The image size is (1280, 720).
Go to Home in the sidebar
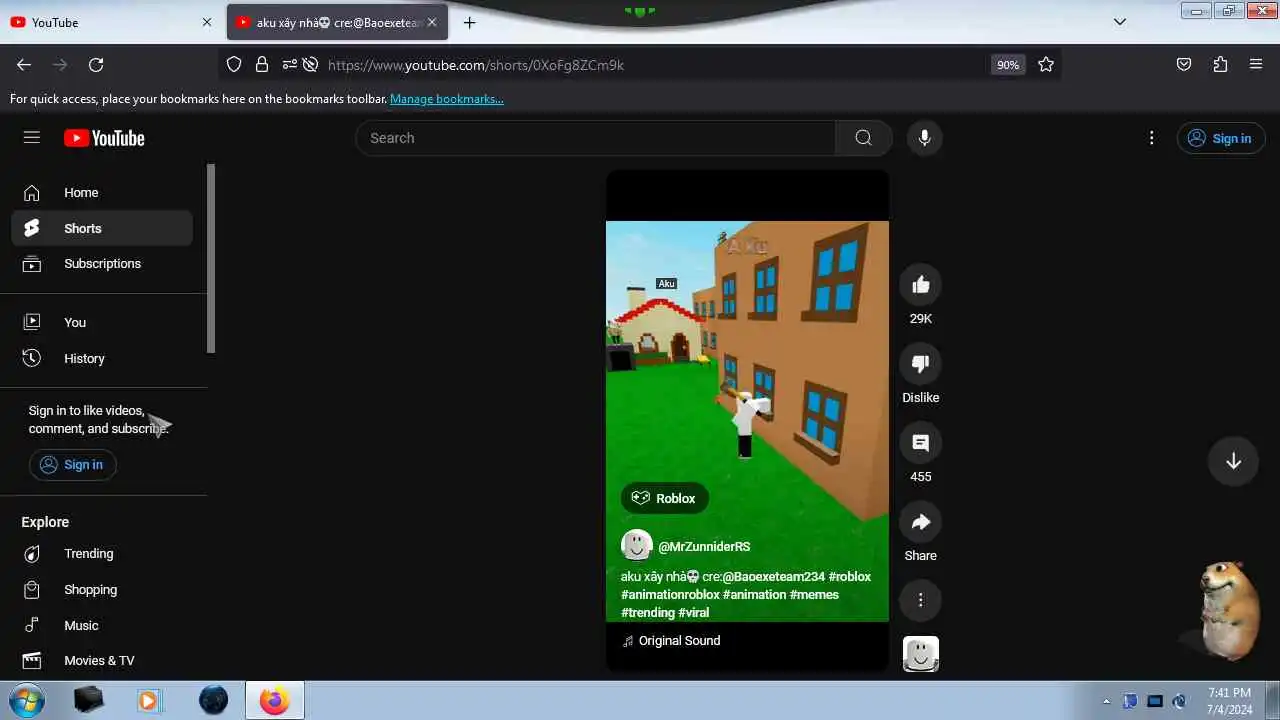pos(102,193)
